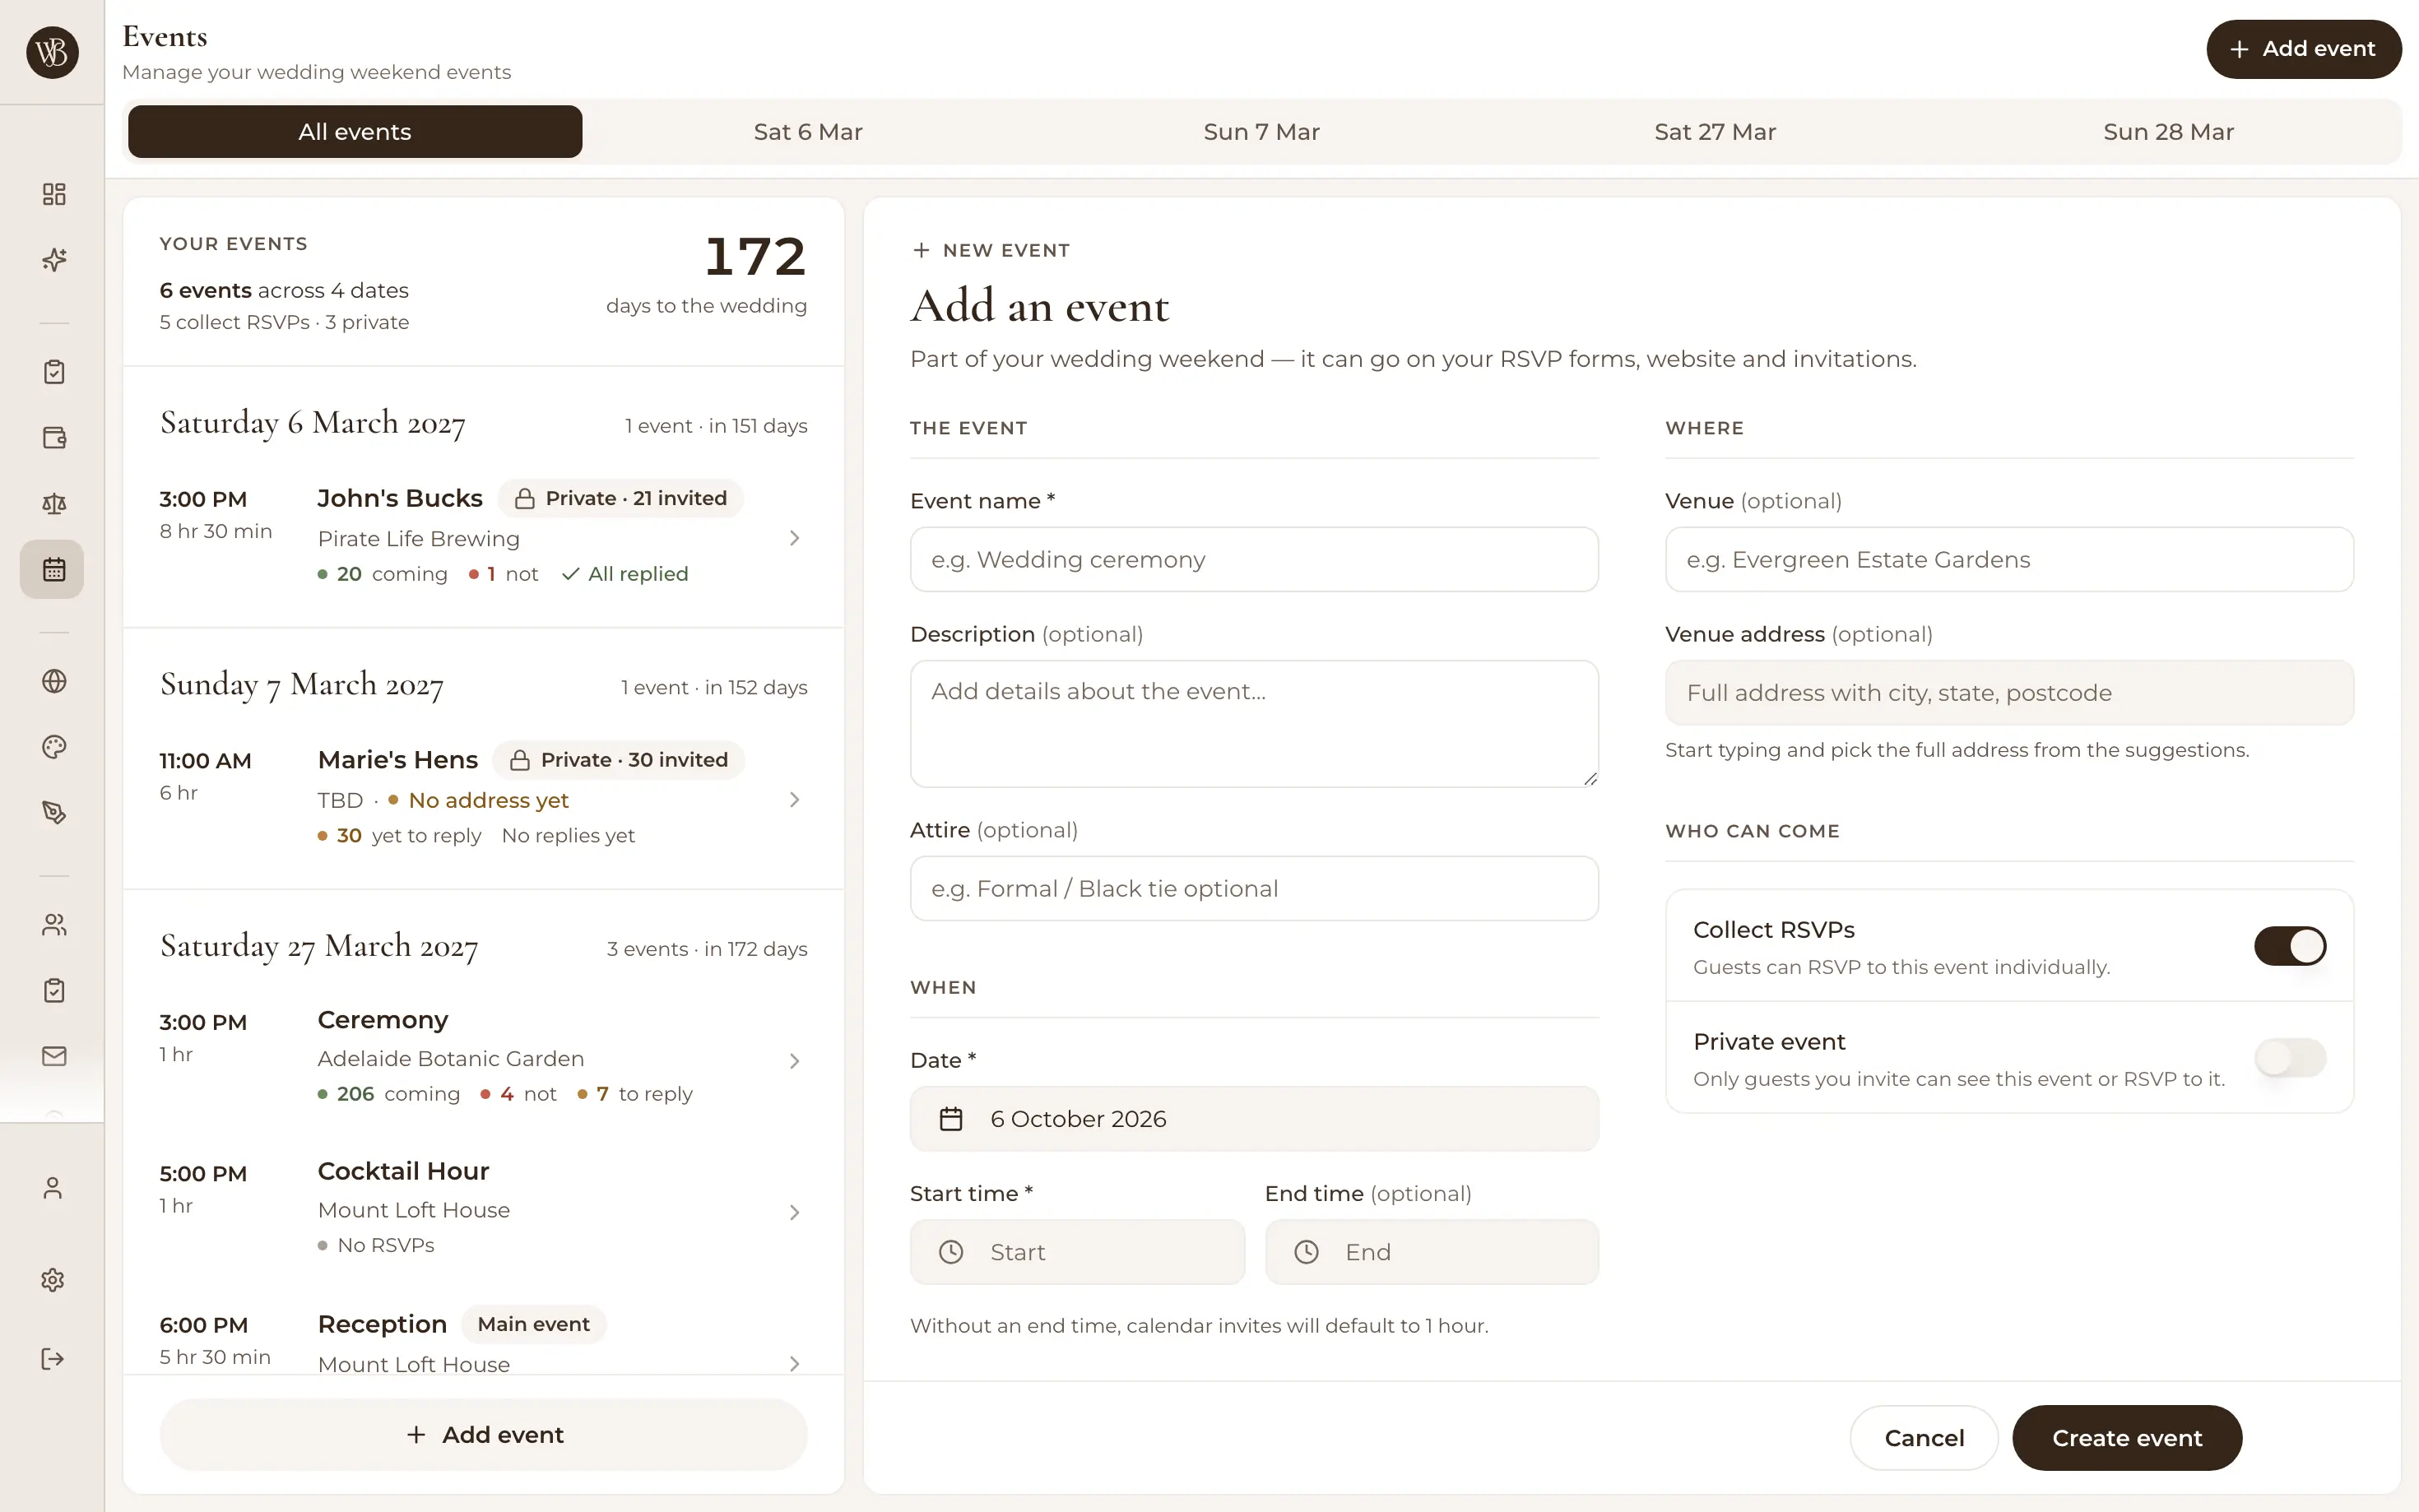Click Add event button in top header
2419x1512 pixels.
click(2304, 49)
